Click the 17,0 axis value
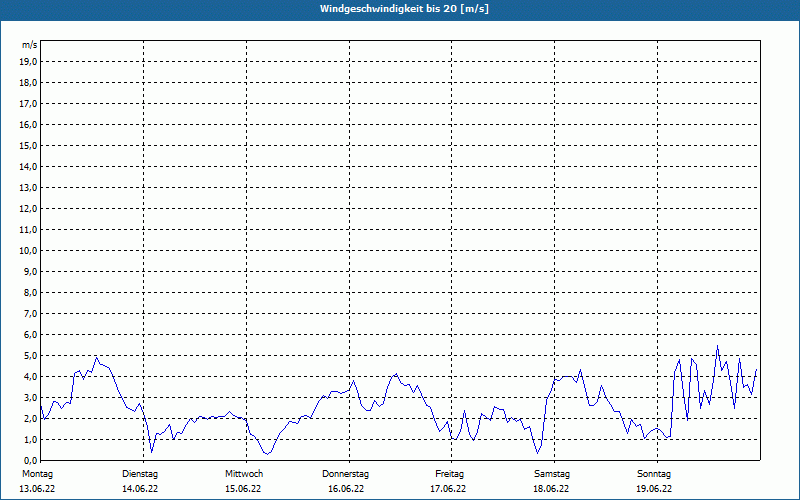This screenshot has height=500, width=800. [28, 104]
